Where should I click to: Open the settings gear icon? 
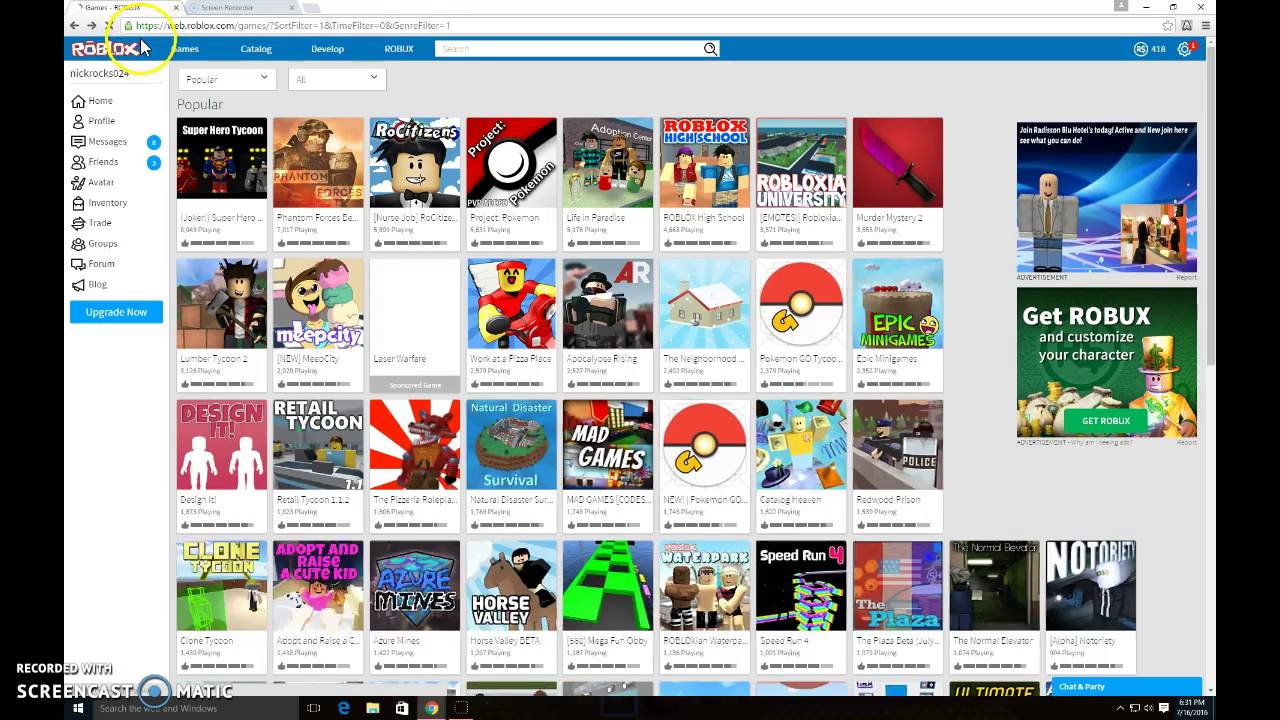click(x=1184, y=49)
